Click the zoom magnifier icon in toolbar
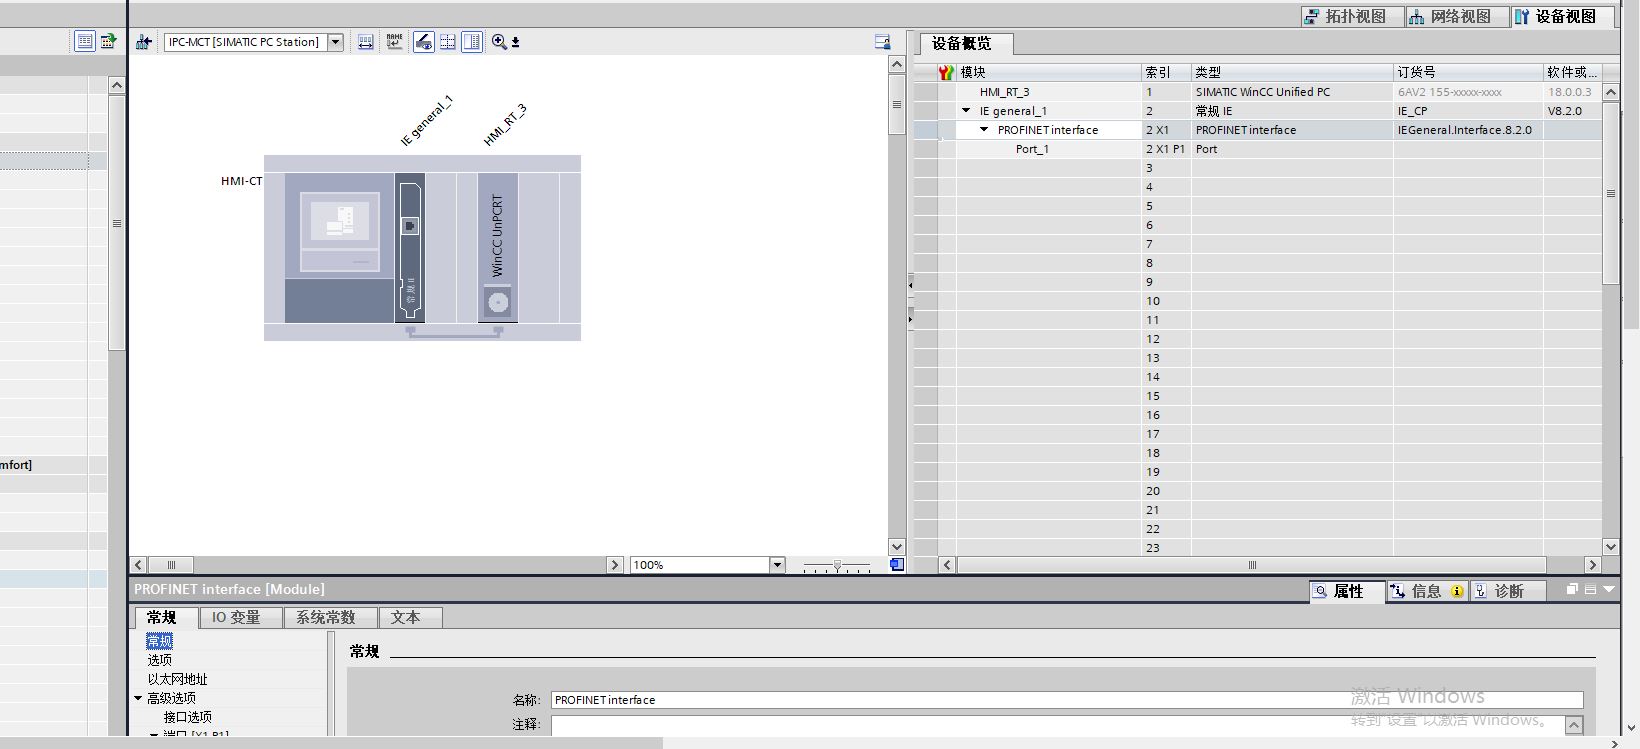This screenshot has width=1640, height=749. (499, 42)
